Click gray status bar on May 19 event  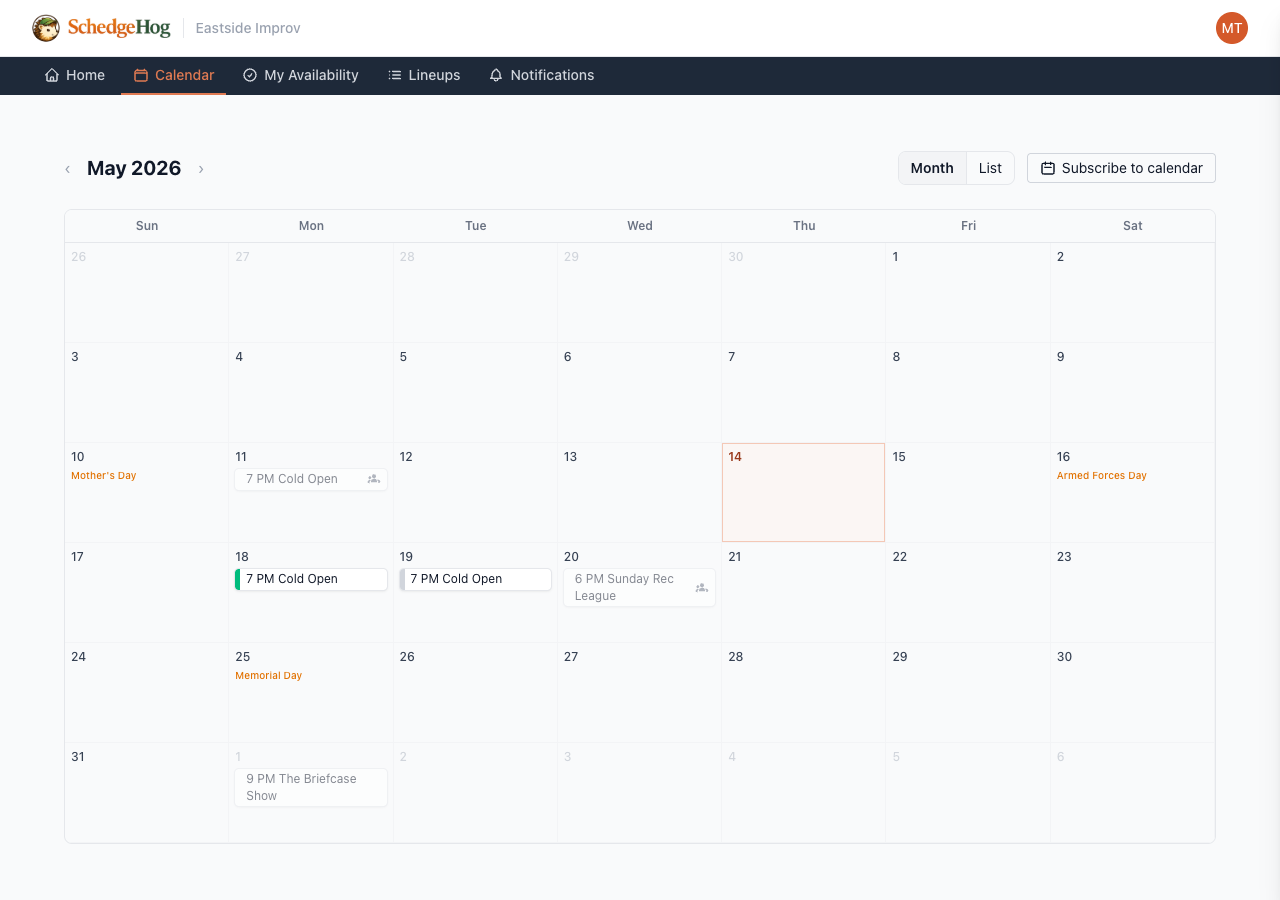402,579
